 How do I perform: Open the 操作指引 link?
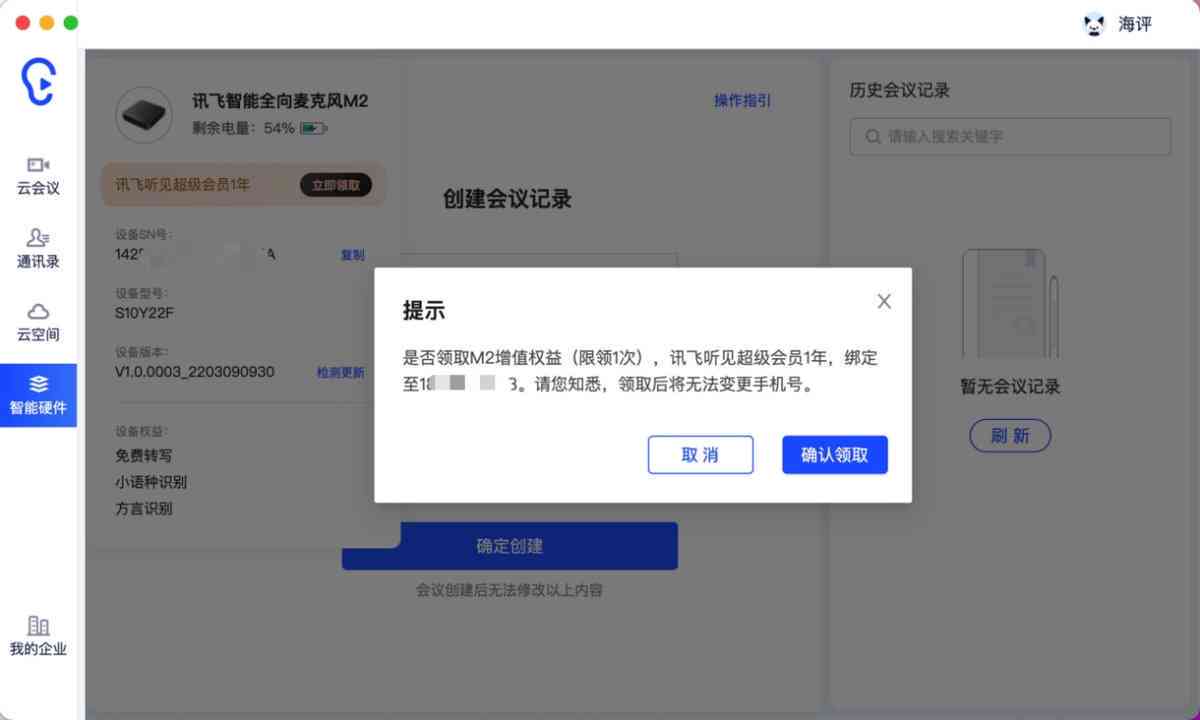click(x=743, y=101)
